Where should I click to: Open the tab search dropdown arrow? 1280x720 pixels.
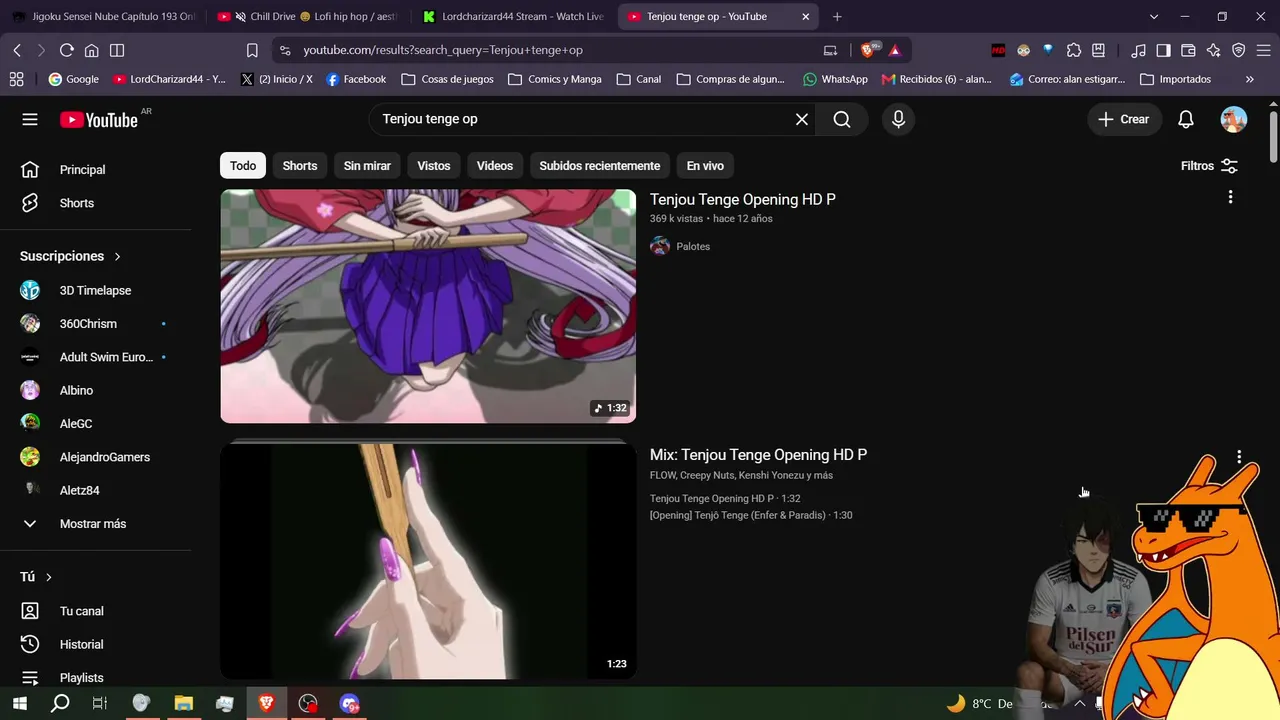click(x=1154, y=16)
